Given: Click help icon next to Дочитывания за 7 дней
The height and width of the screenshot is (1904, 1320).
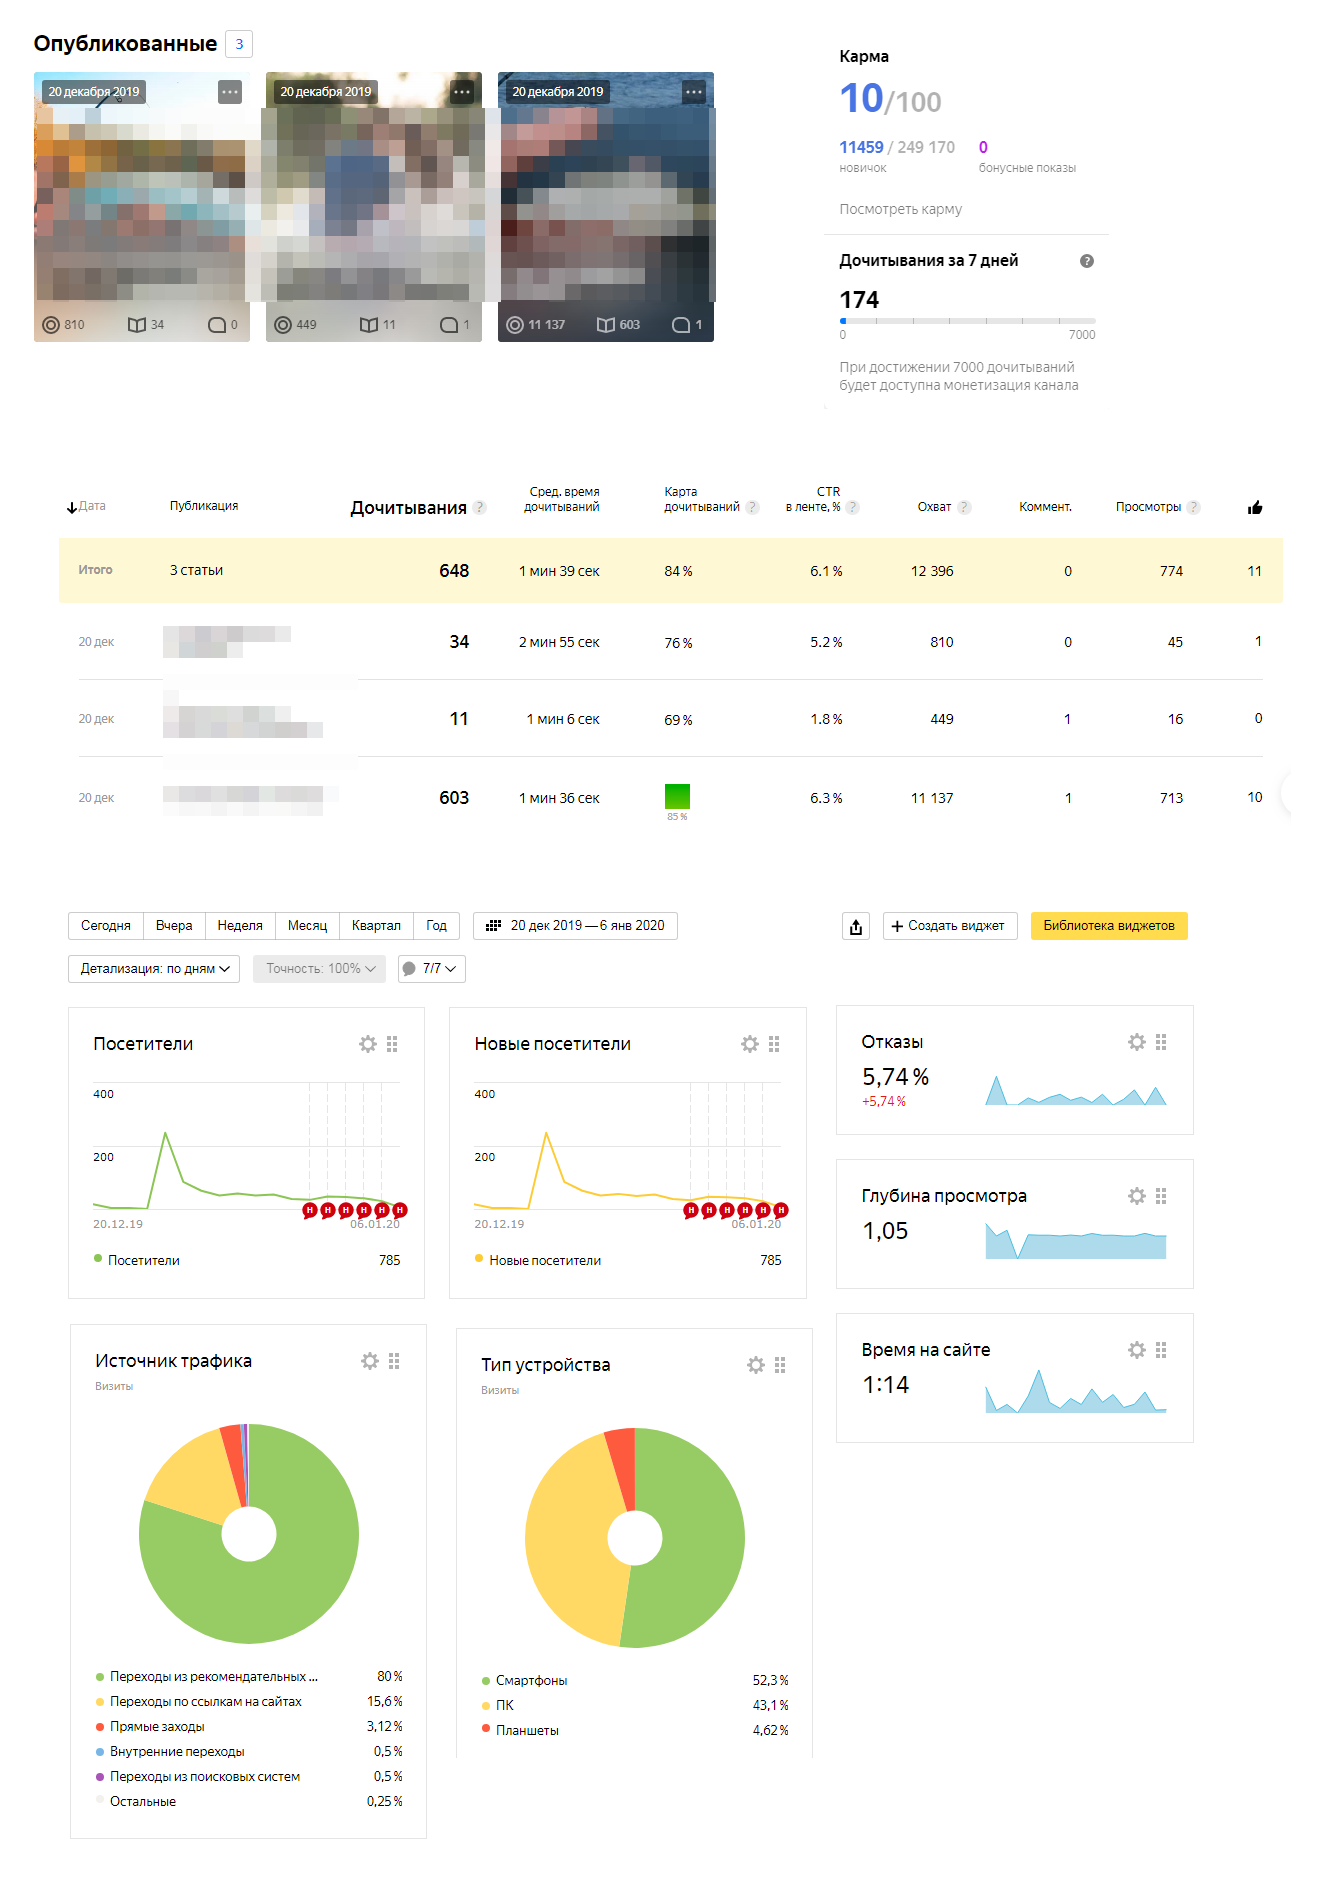Looking at the screenshot, I should 1086,261.
